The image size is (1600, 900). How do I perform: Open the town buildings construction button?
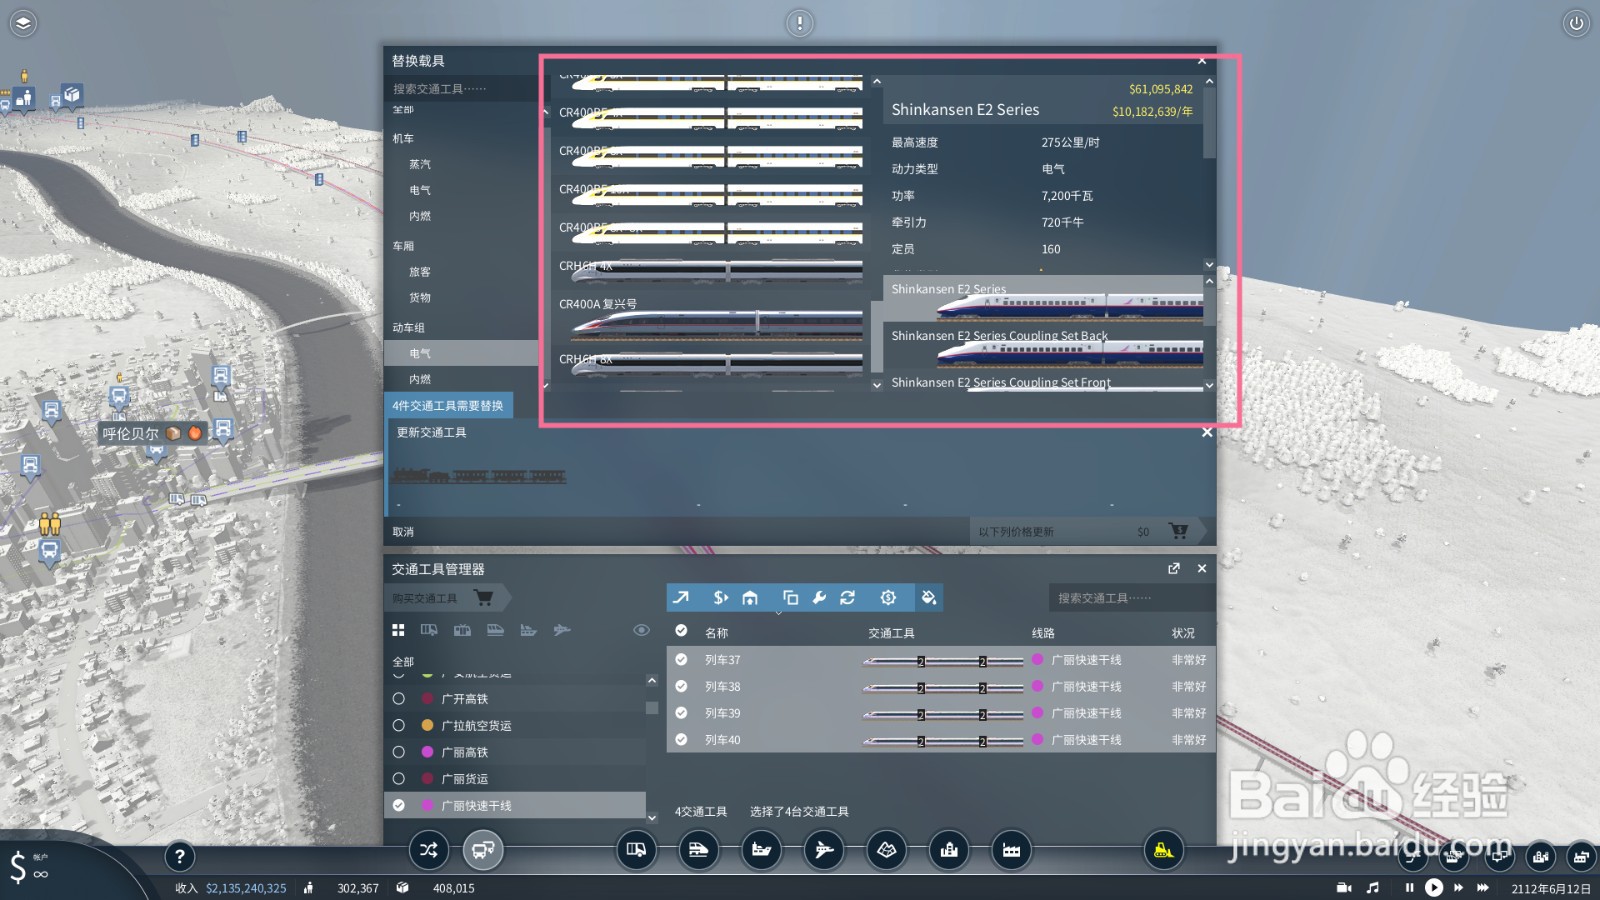pos(949,850)
